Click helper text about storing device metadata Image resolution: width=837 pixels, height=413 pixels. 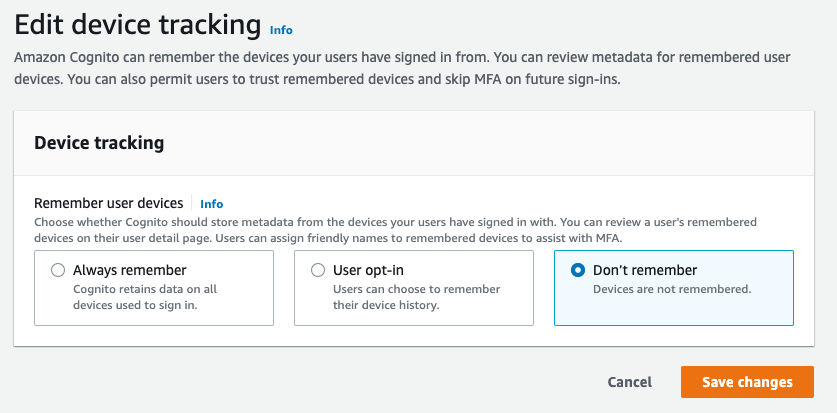tap(395, 230)
